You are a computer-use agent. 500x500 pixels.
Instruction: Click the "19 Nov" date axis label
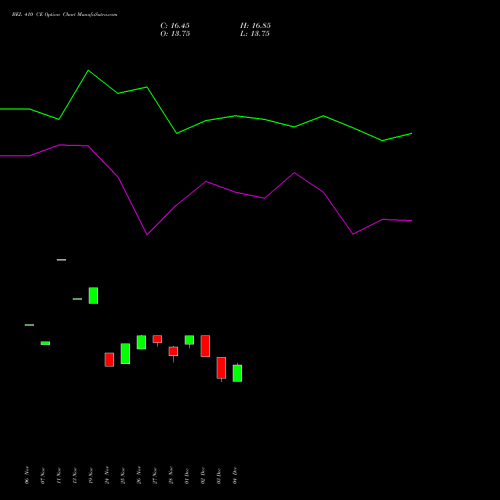[91, 475]
